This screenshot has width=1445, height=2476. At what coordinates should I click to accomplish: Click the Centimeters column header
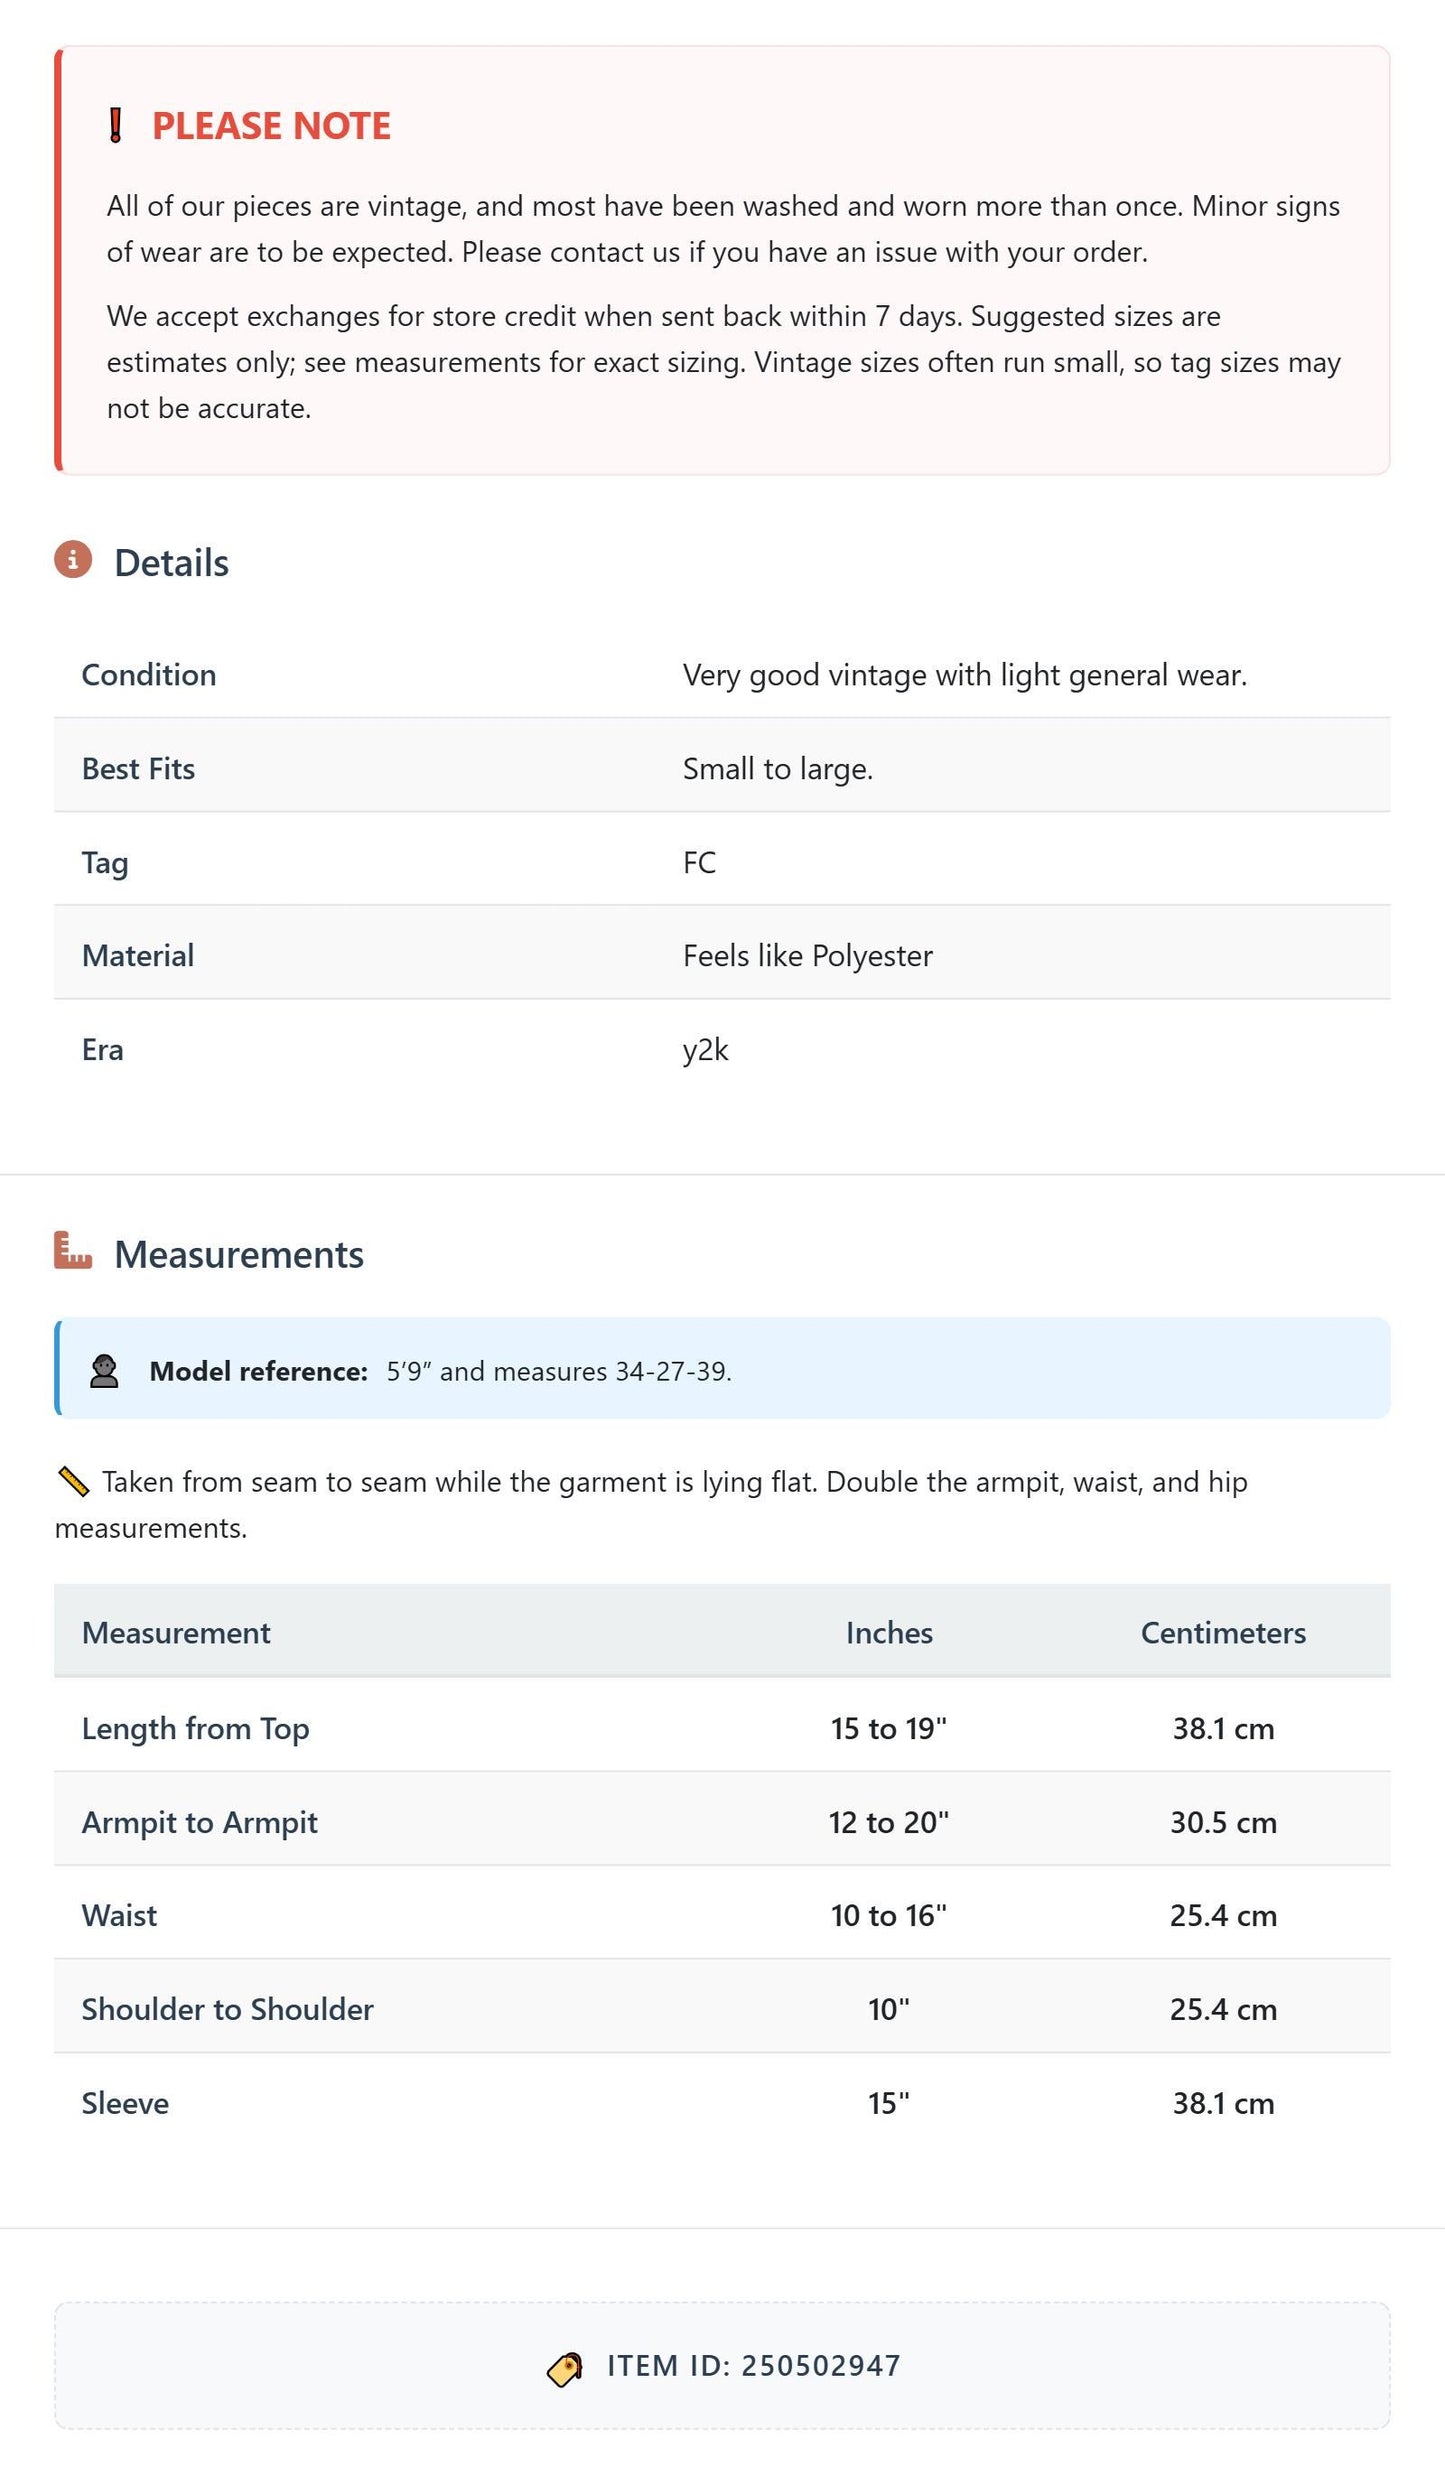pos(1223,1633)
